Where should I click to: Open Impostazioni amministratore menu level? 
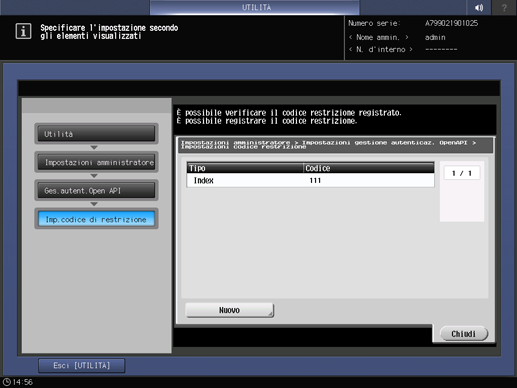(x=96, y=162)
